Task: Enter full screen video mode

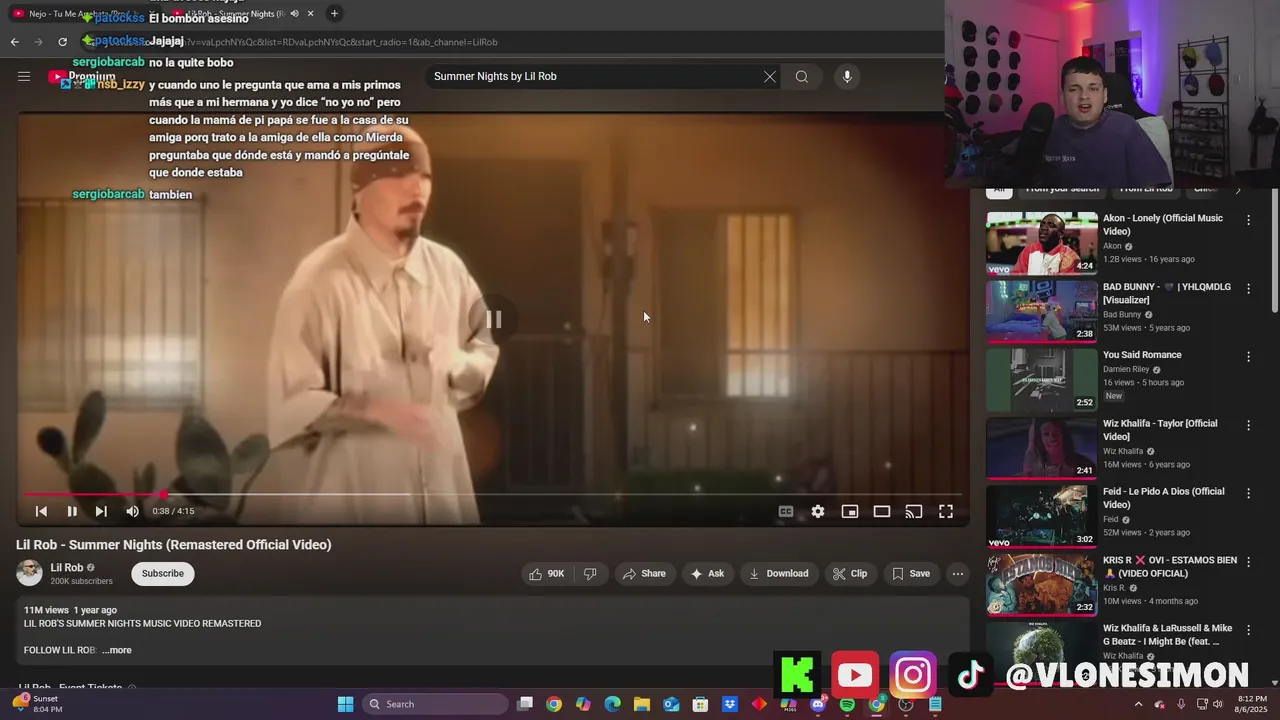Action: [946, 511]
